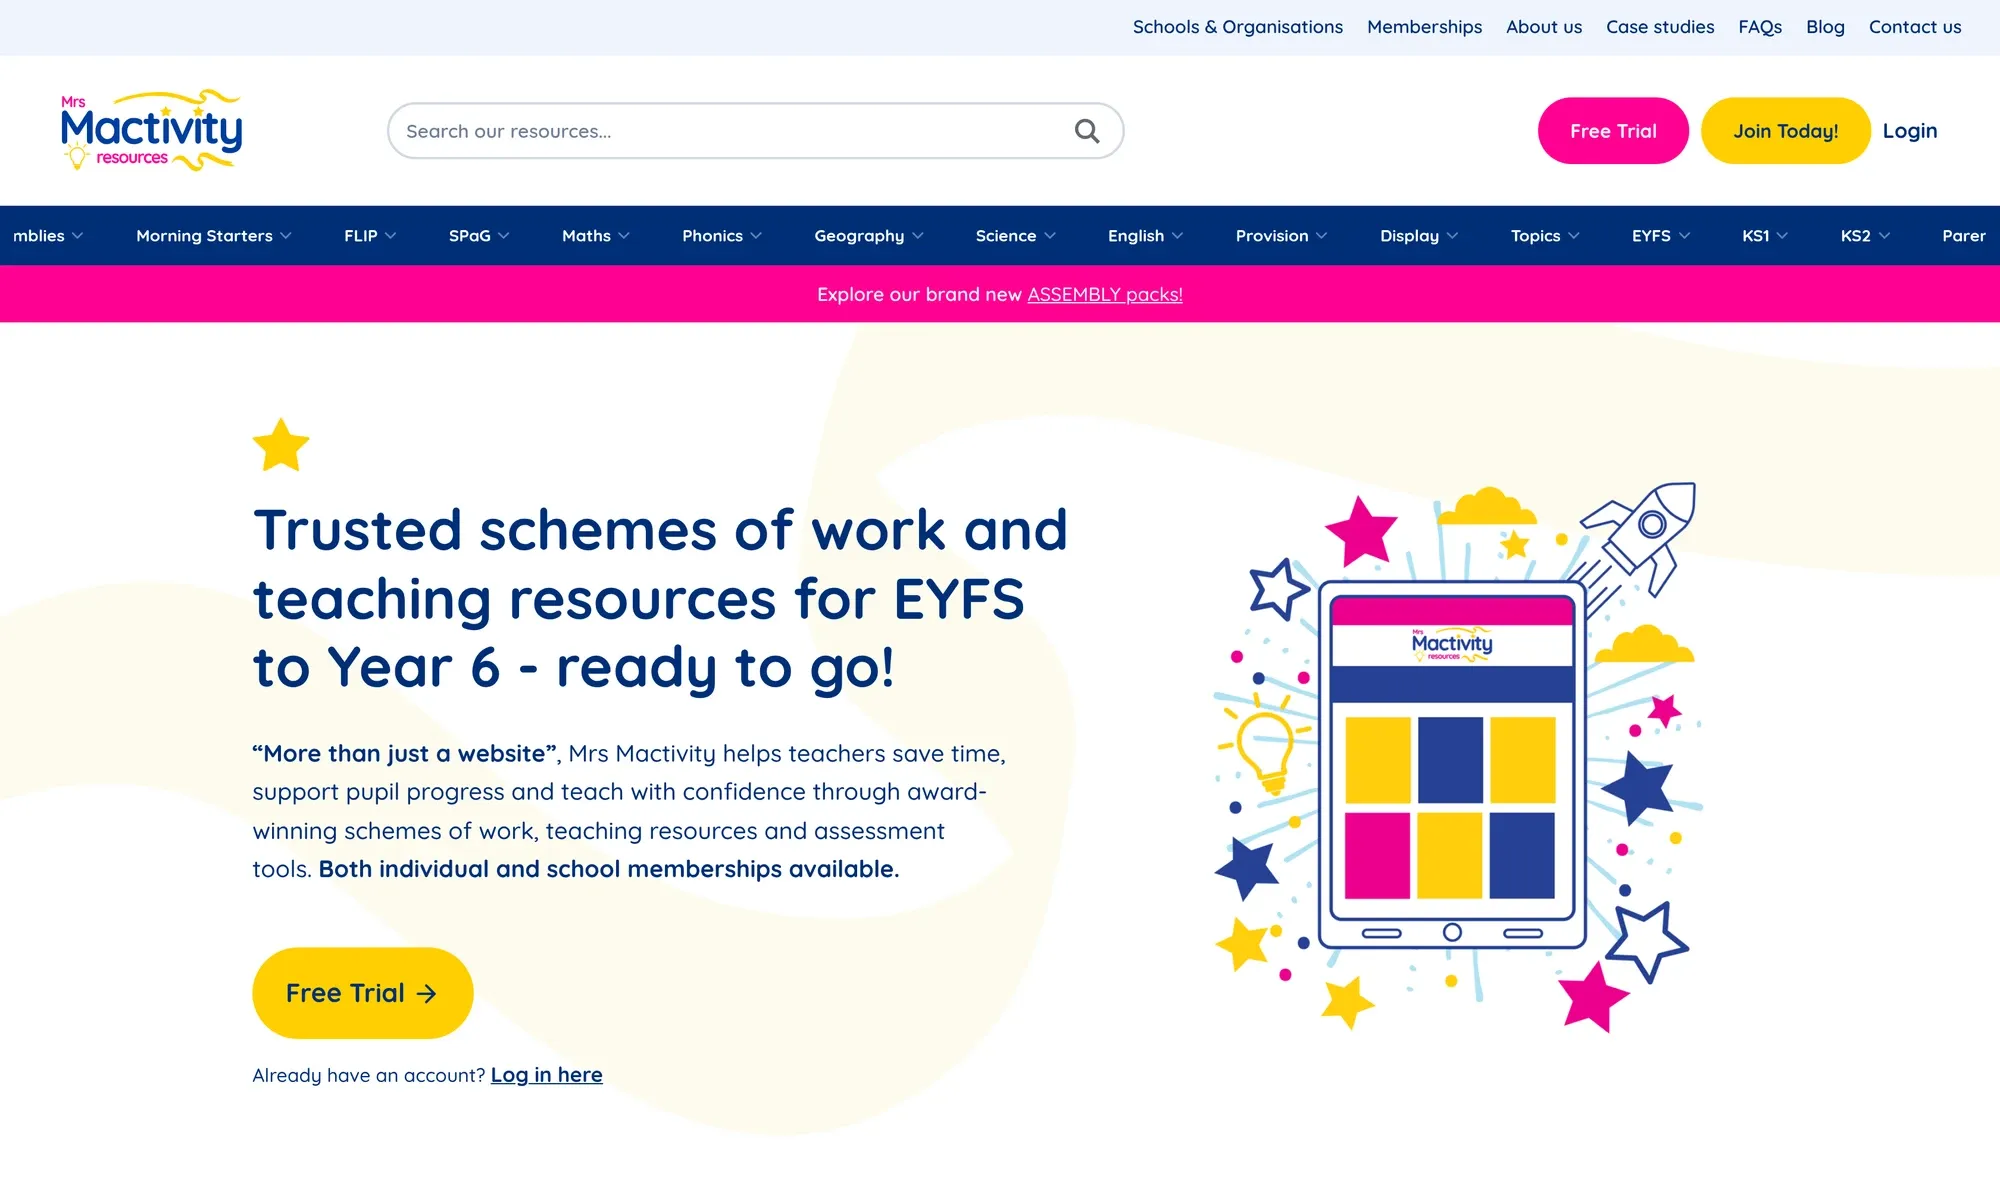Click the Join Today! button
The height and width of the screenshot is (1190, 2000).
[1785, 131]
